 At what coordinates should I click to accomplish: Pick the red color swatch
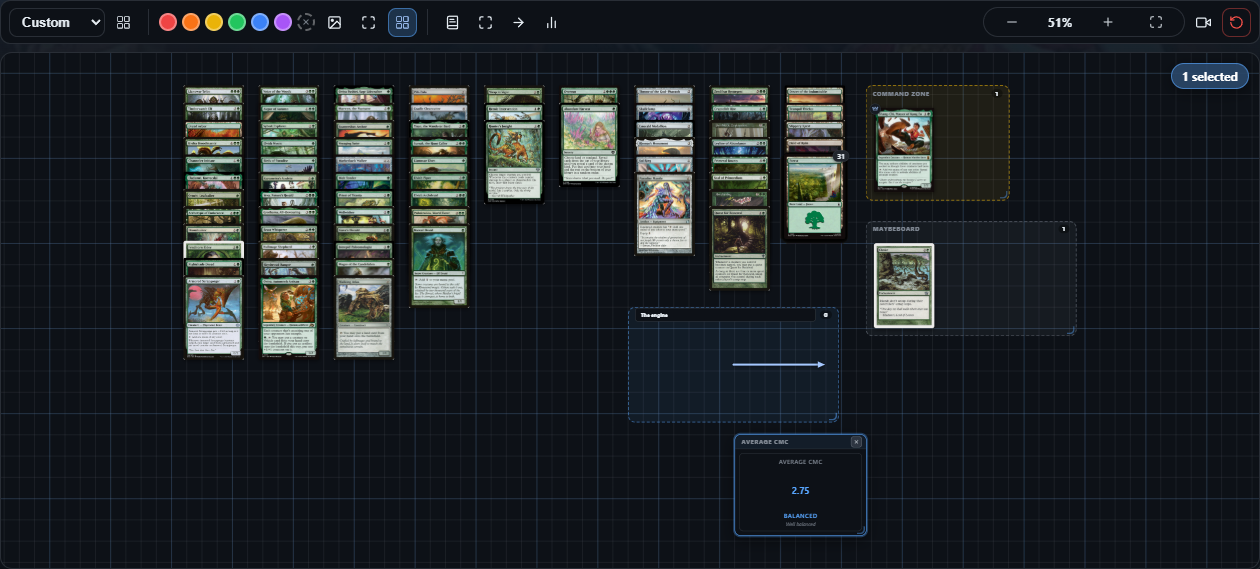click(x=168, y=22)
